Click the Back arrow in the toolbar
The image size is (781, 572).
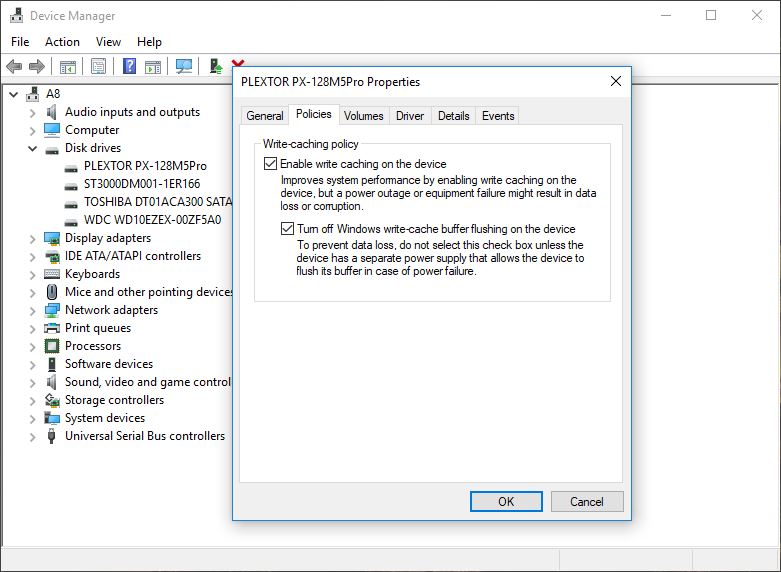[14, 66]
